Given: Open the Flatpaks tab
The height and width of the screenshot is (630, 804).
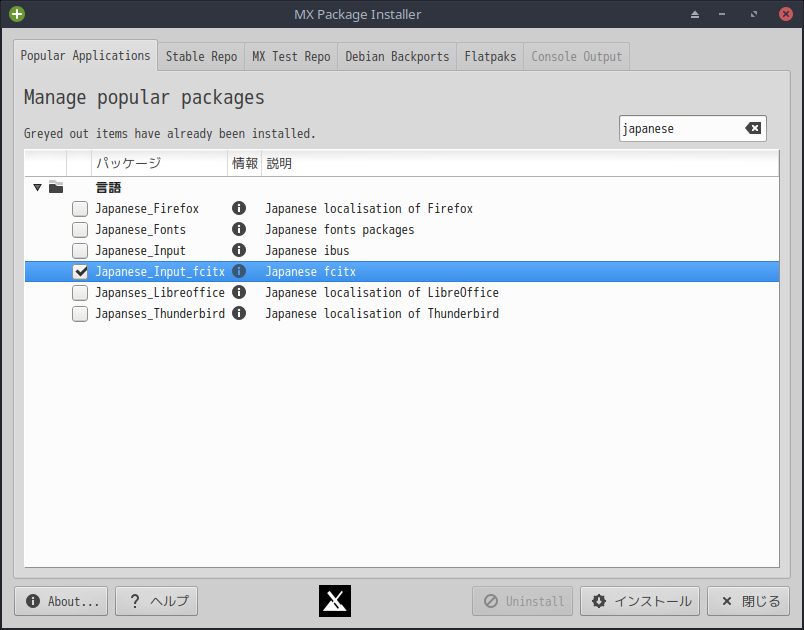Looking at the screenshot, I should tap(490, 56).
